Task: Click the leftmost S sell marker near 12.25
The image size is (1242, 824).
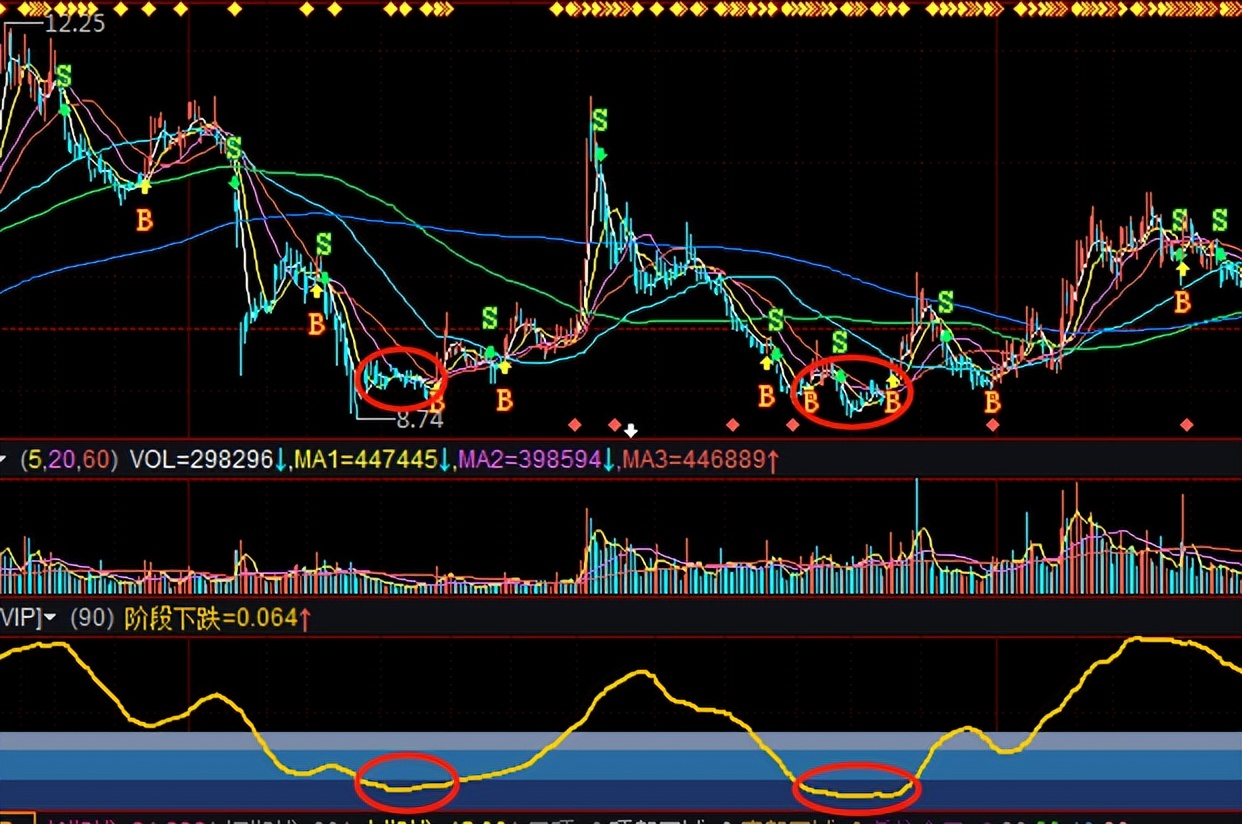Action: click(x=64, y=76)
